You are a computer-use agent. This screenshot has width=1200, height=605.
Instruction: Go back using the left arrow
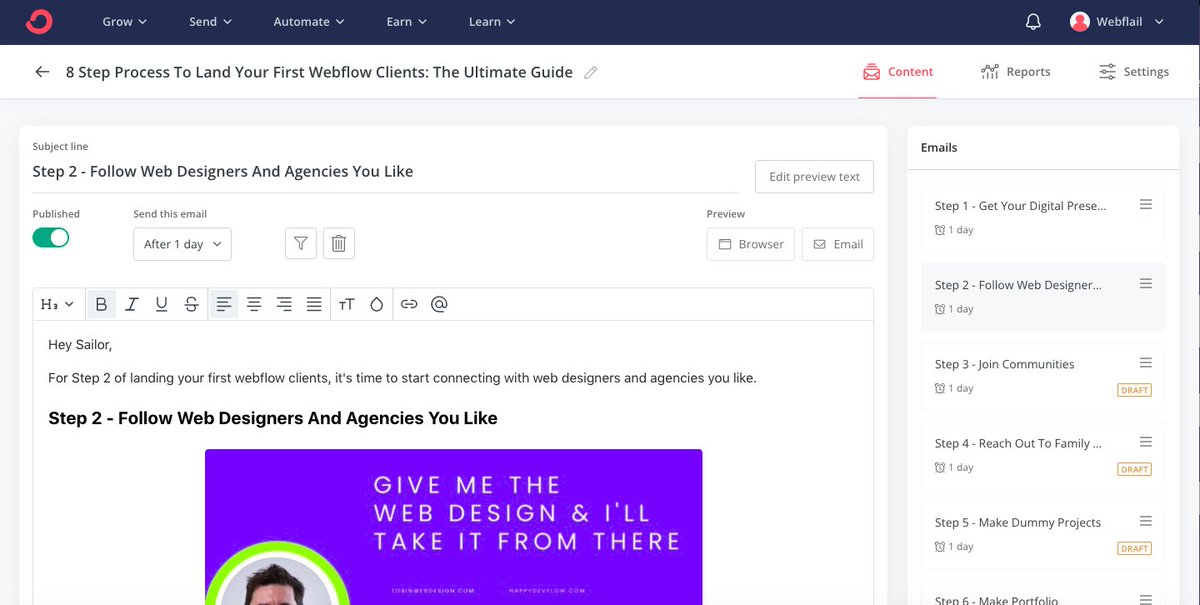tap(42, 72)
